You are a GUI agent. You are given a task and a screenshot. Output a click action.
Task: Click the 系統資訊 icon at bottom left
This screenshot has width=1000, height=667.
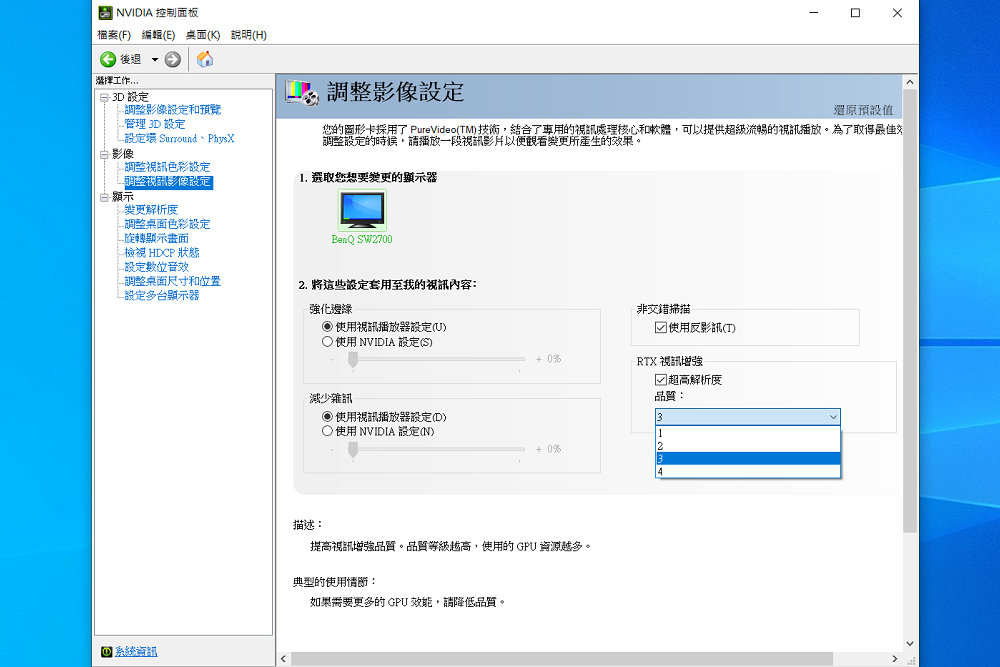(x=107, y=651)
